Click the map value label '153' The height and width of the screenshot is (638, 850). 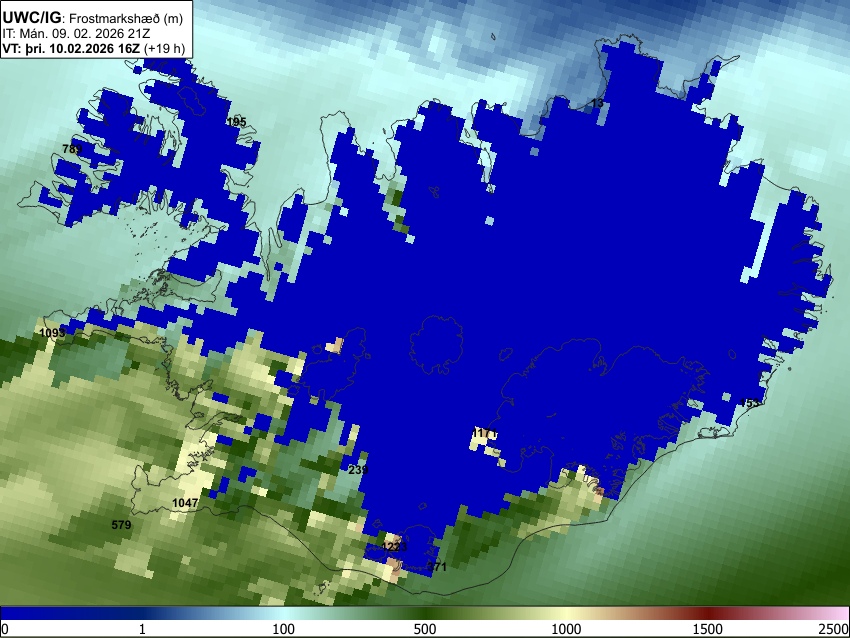(749, 403)
